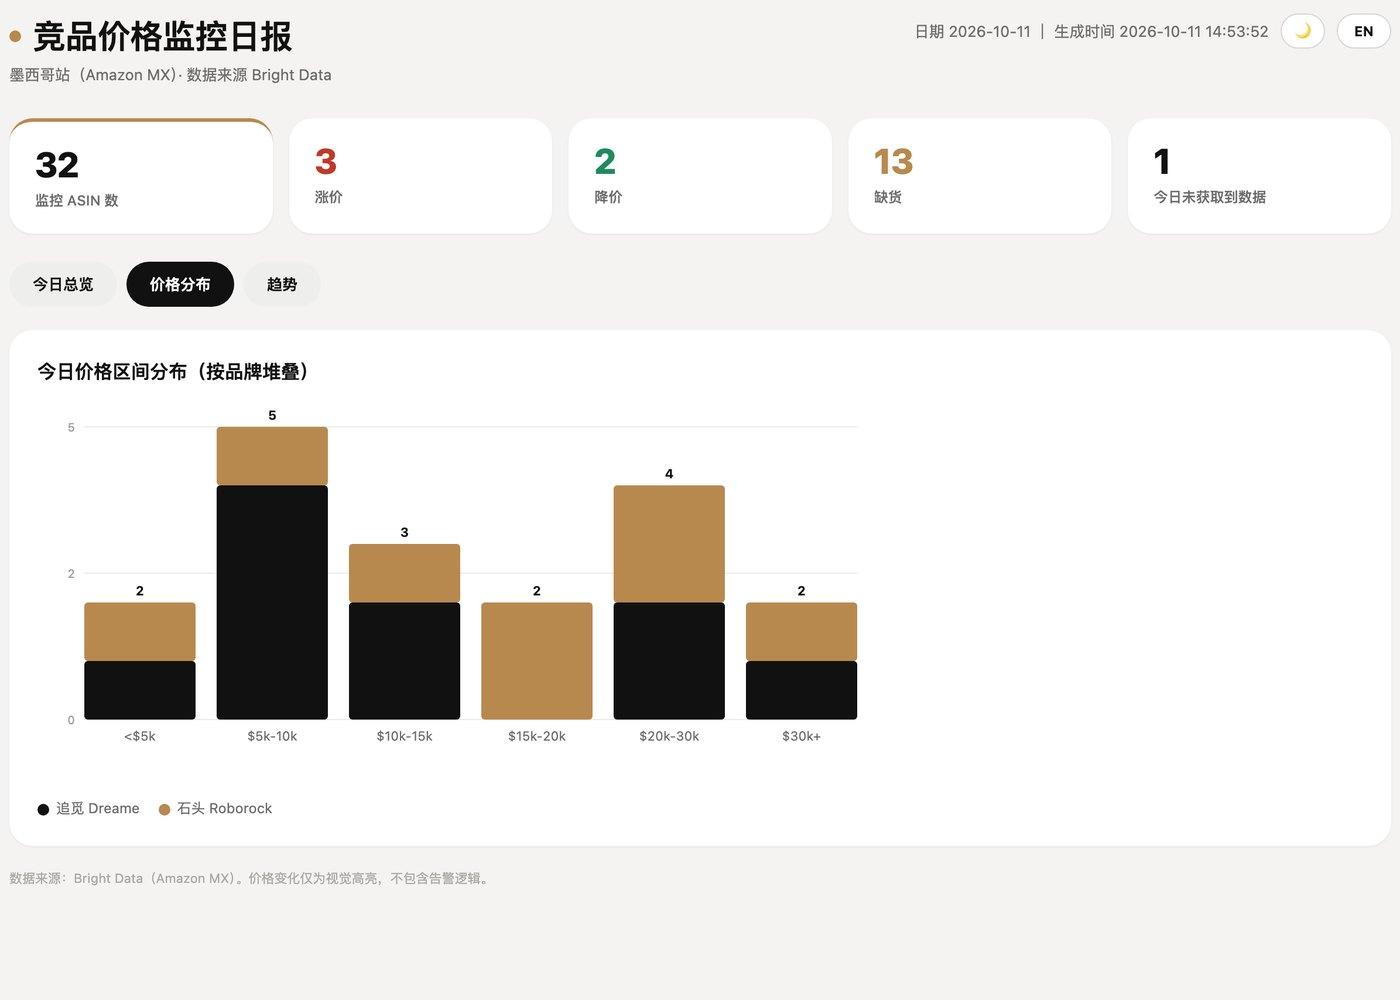Click the $20k-30k axis label
Image resolution: width=1400 pixels, height=1000 pixels.
point(669,736)
